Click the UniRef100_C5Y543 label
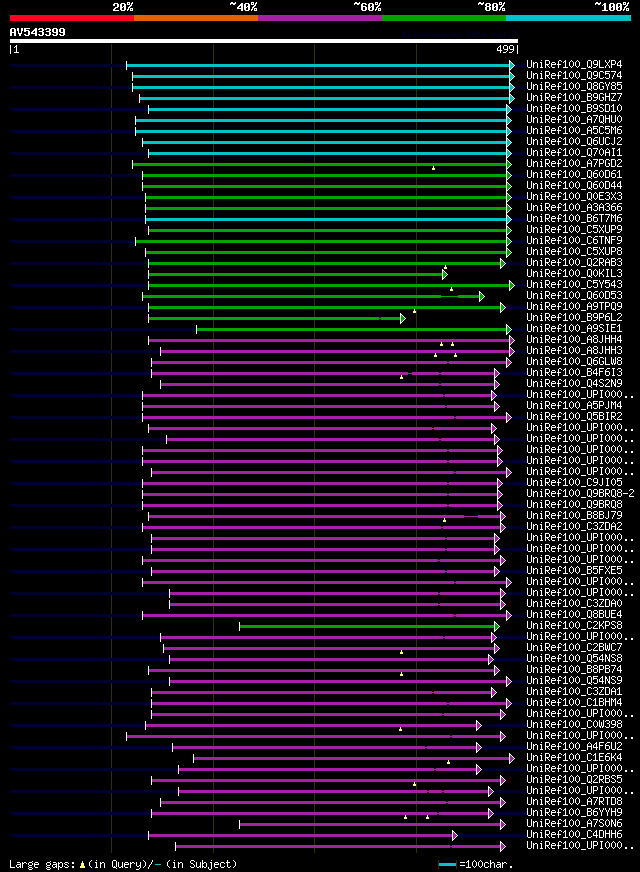This screenshot has height=872, width=640. coord(574,284)
